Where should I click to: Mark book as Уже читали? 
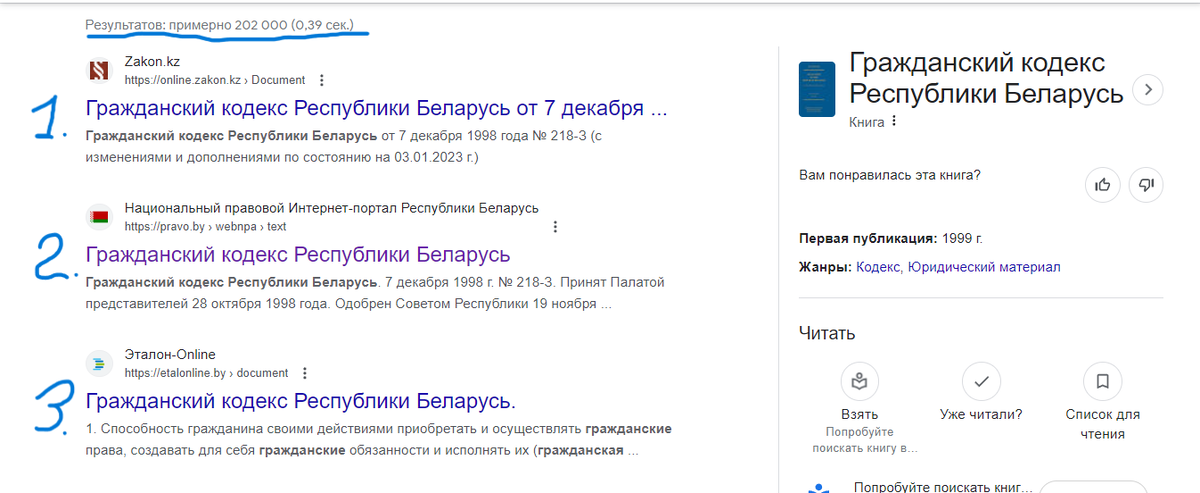981,381
